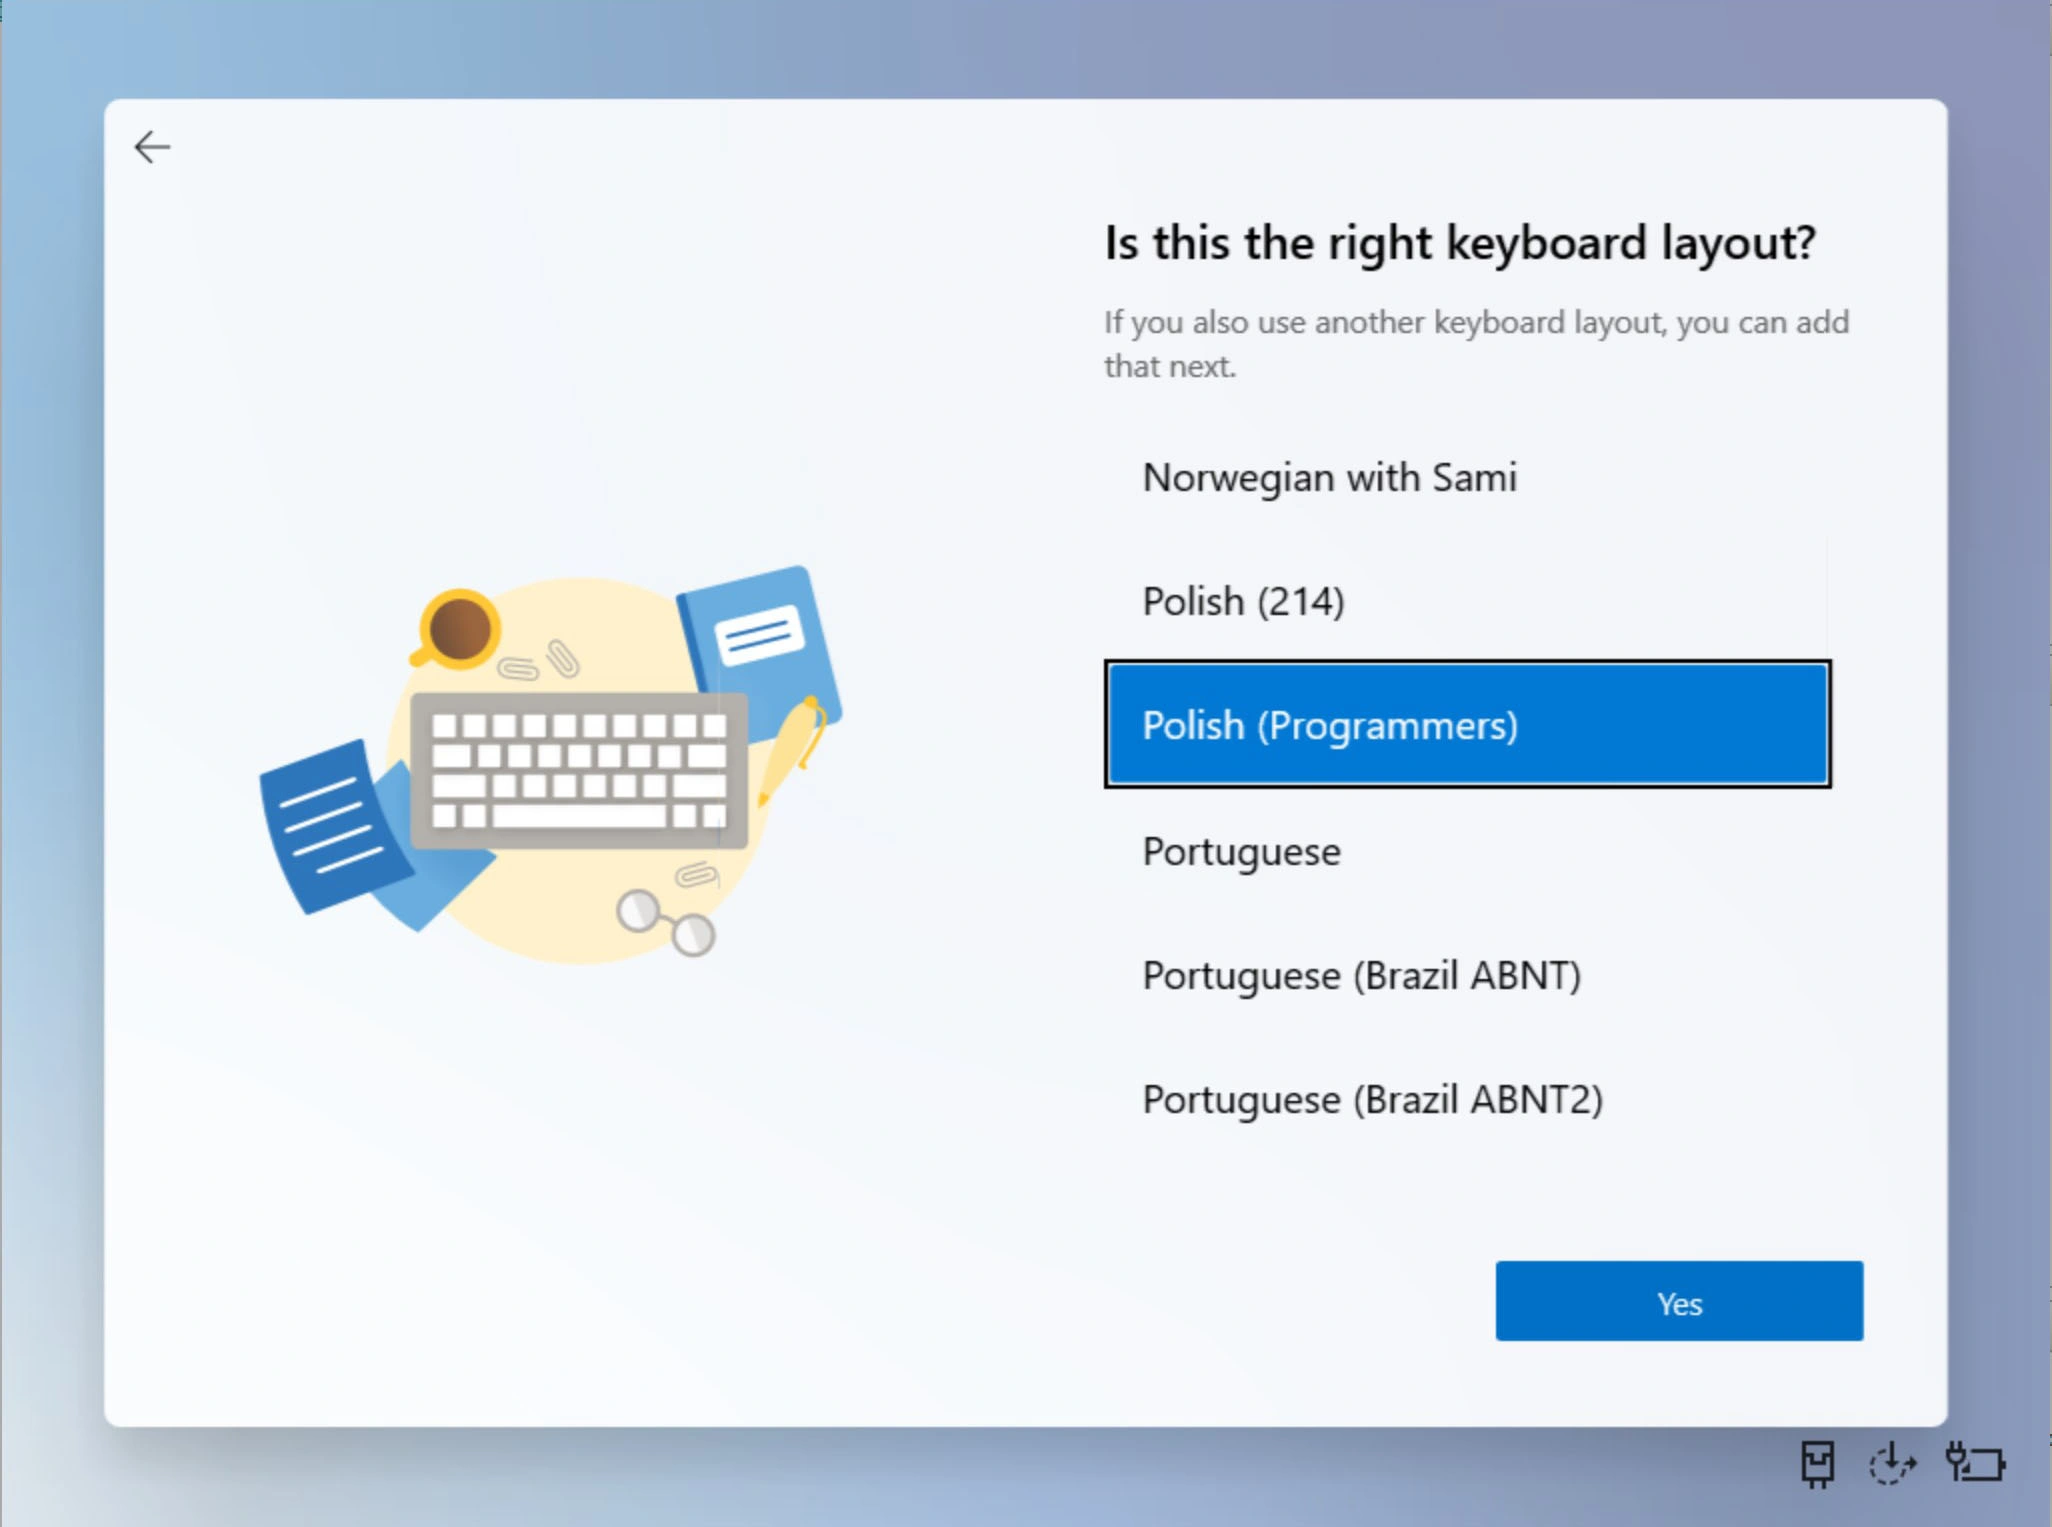Click the network download status icon
Image resolution: width=2052 pixels, height=1527 pixels.
1892,1464
